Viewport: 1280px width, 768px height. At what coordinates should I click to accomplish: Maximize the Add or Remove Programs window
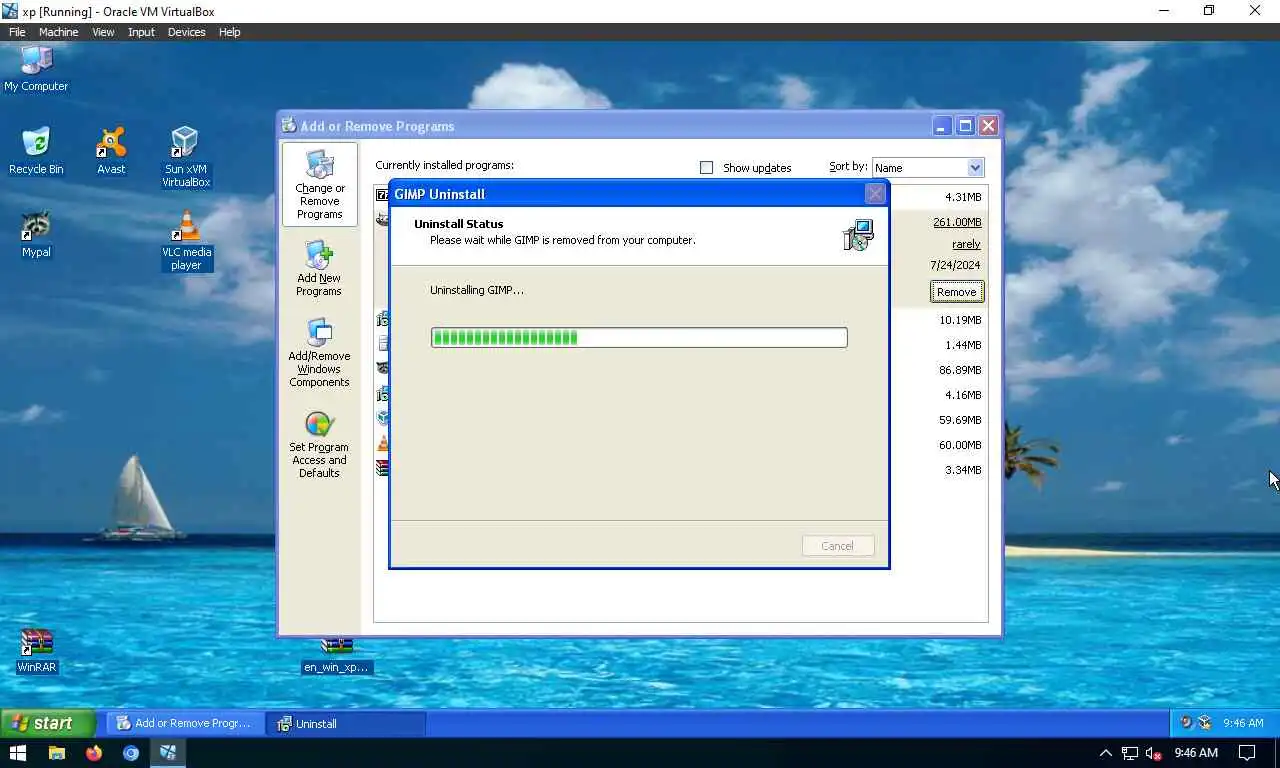coord(965,126)
